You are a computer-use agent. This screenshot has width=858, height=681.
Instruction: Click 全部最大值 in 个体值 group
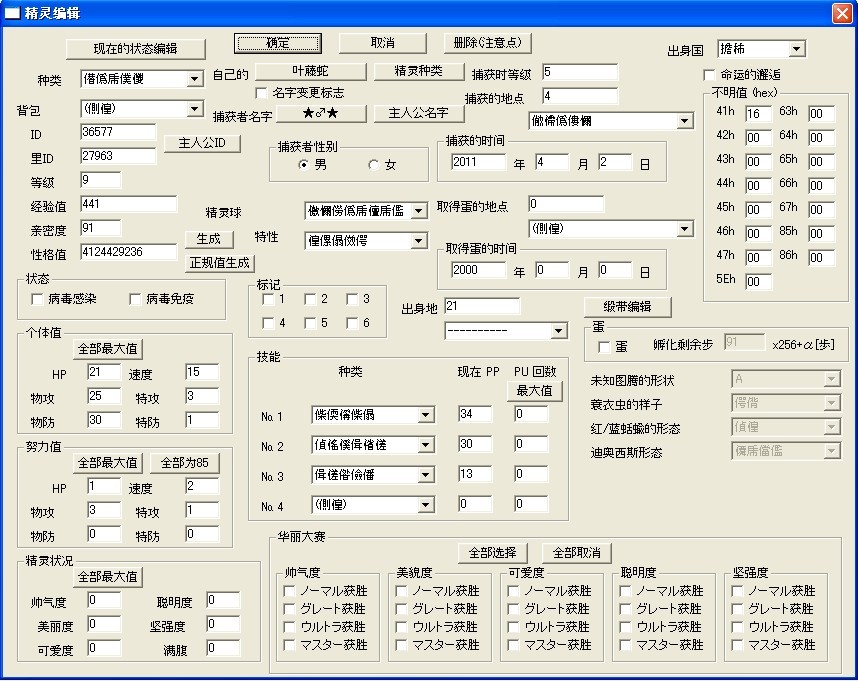[108, 348]
